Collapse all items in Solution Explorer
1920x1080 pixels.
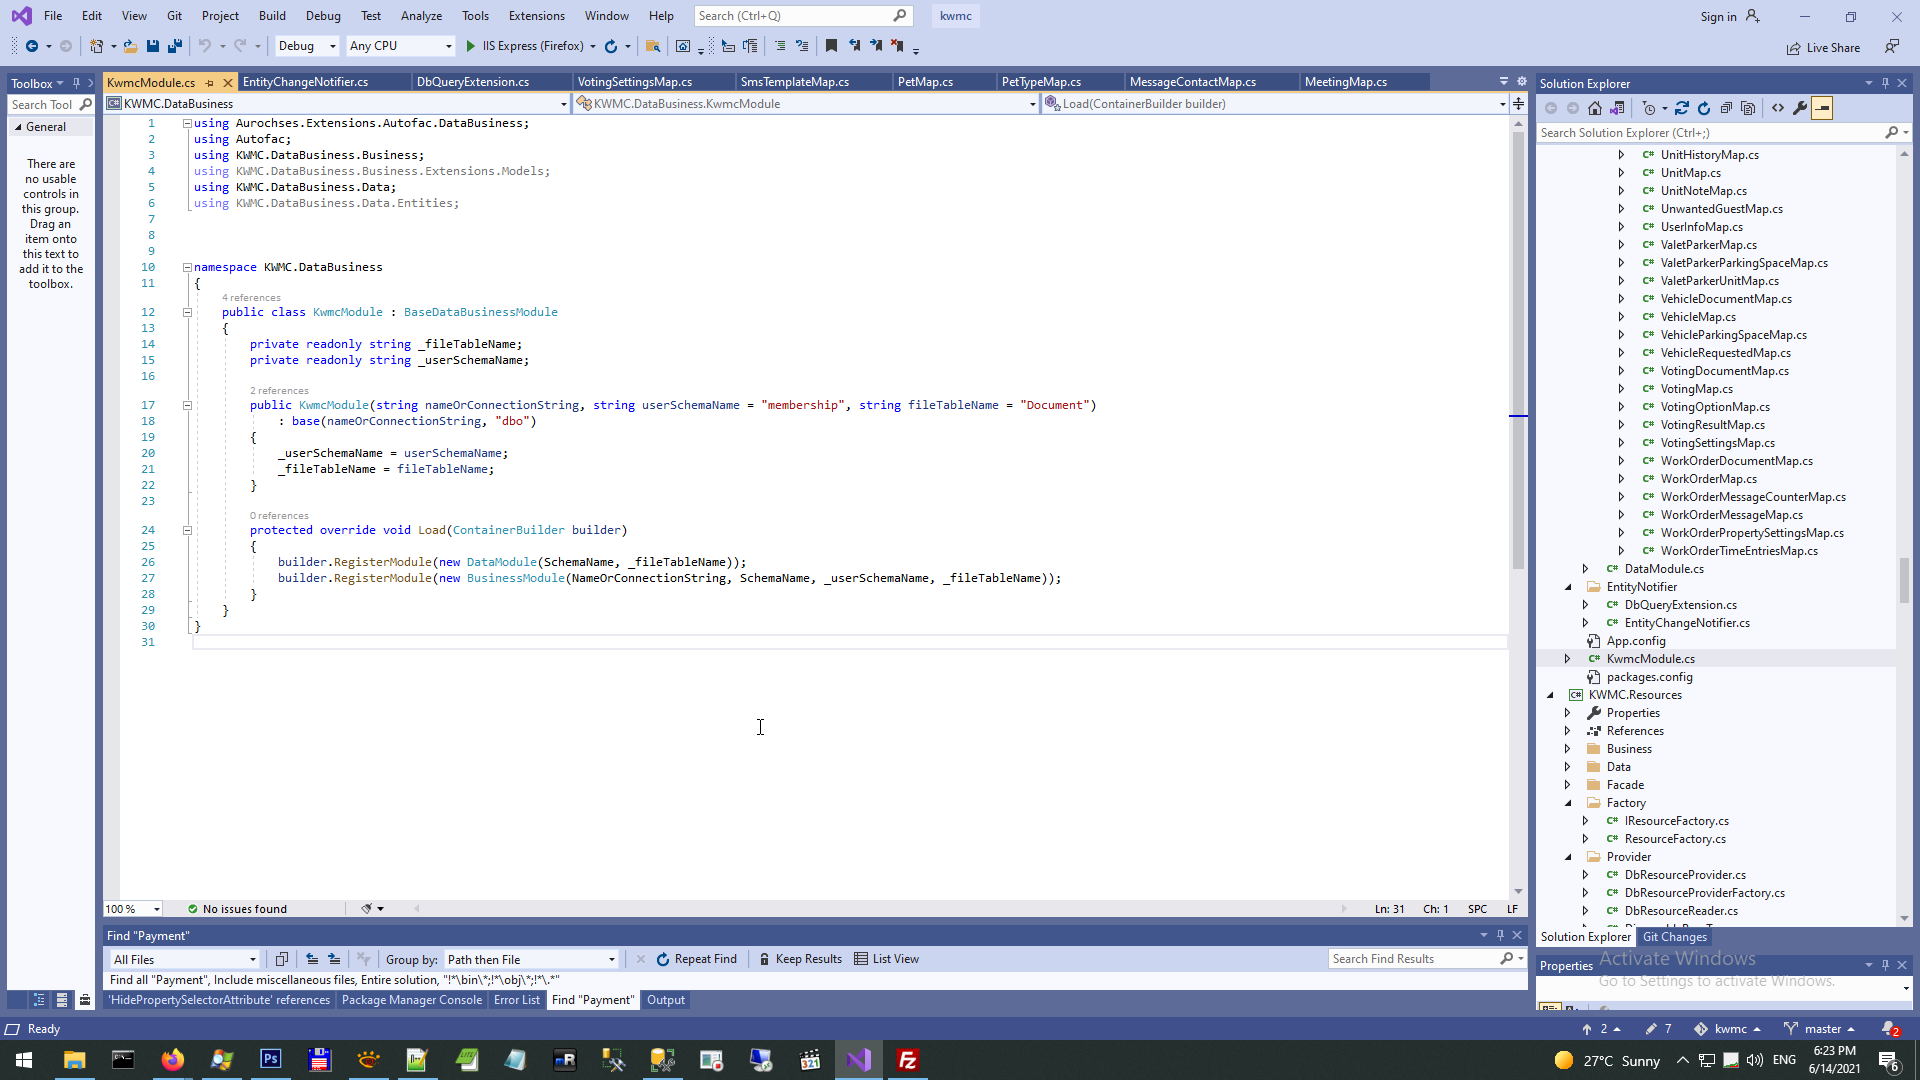coord(1726,108)
